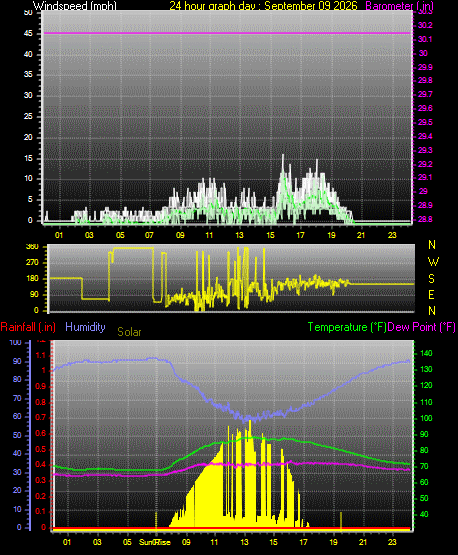Click the Dew Point (°F) legend label
This screenshot has width=458, height=555.
point(421,327)
